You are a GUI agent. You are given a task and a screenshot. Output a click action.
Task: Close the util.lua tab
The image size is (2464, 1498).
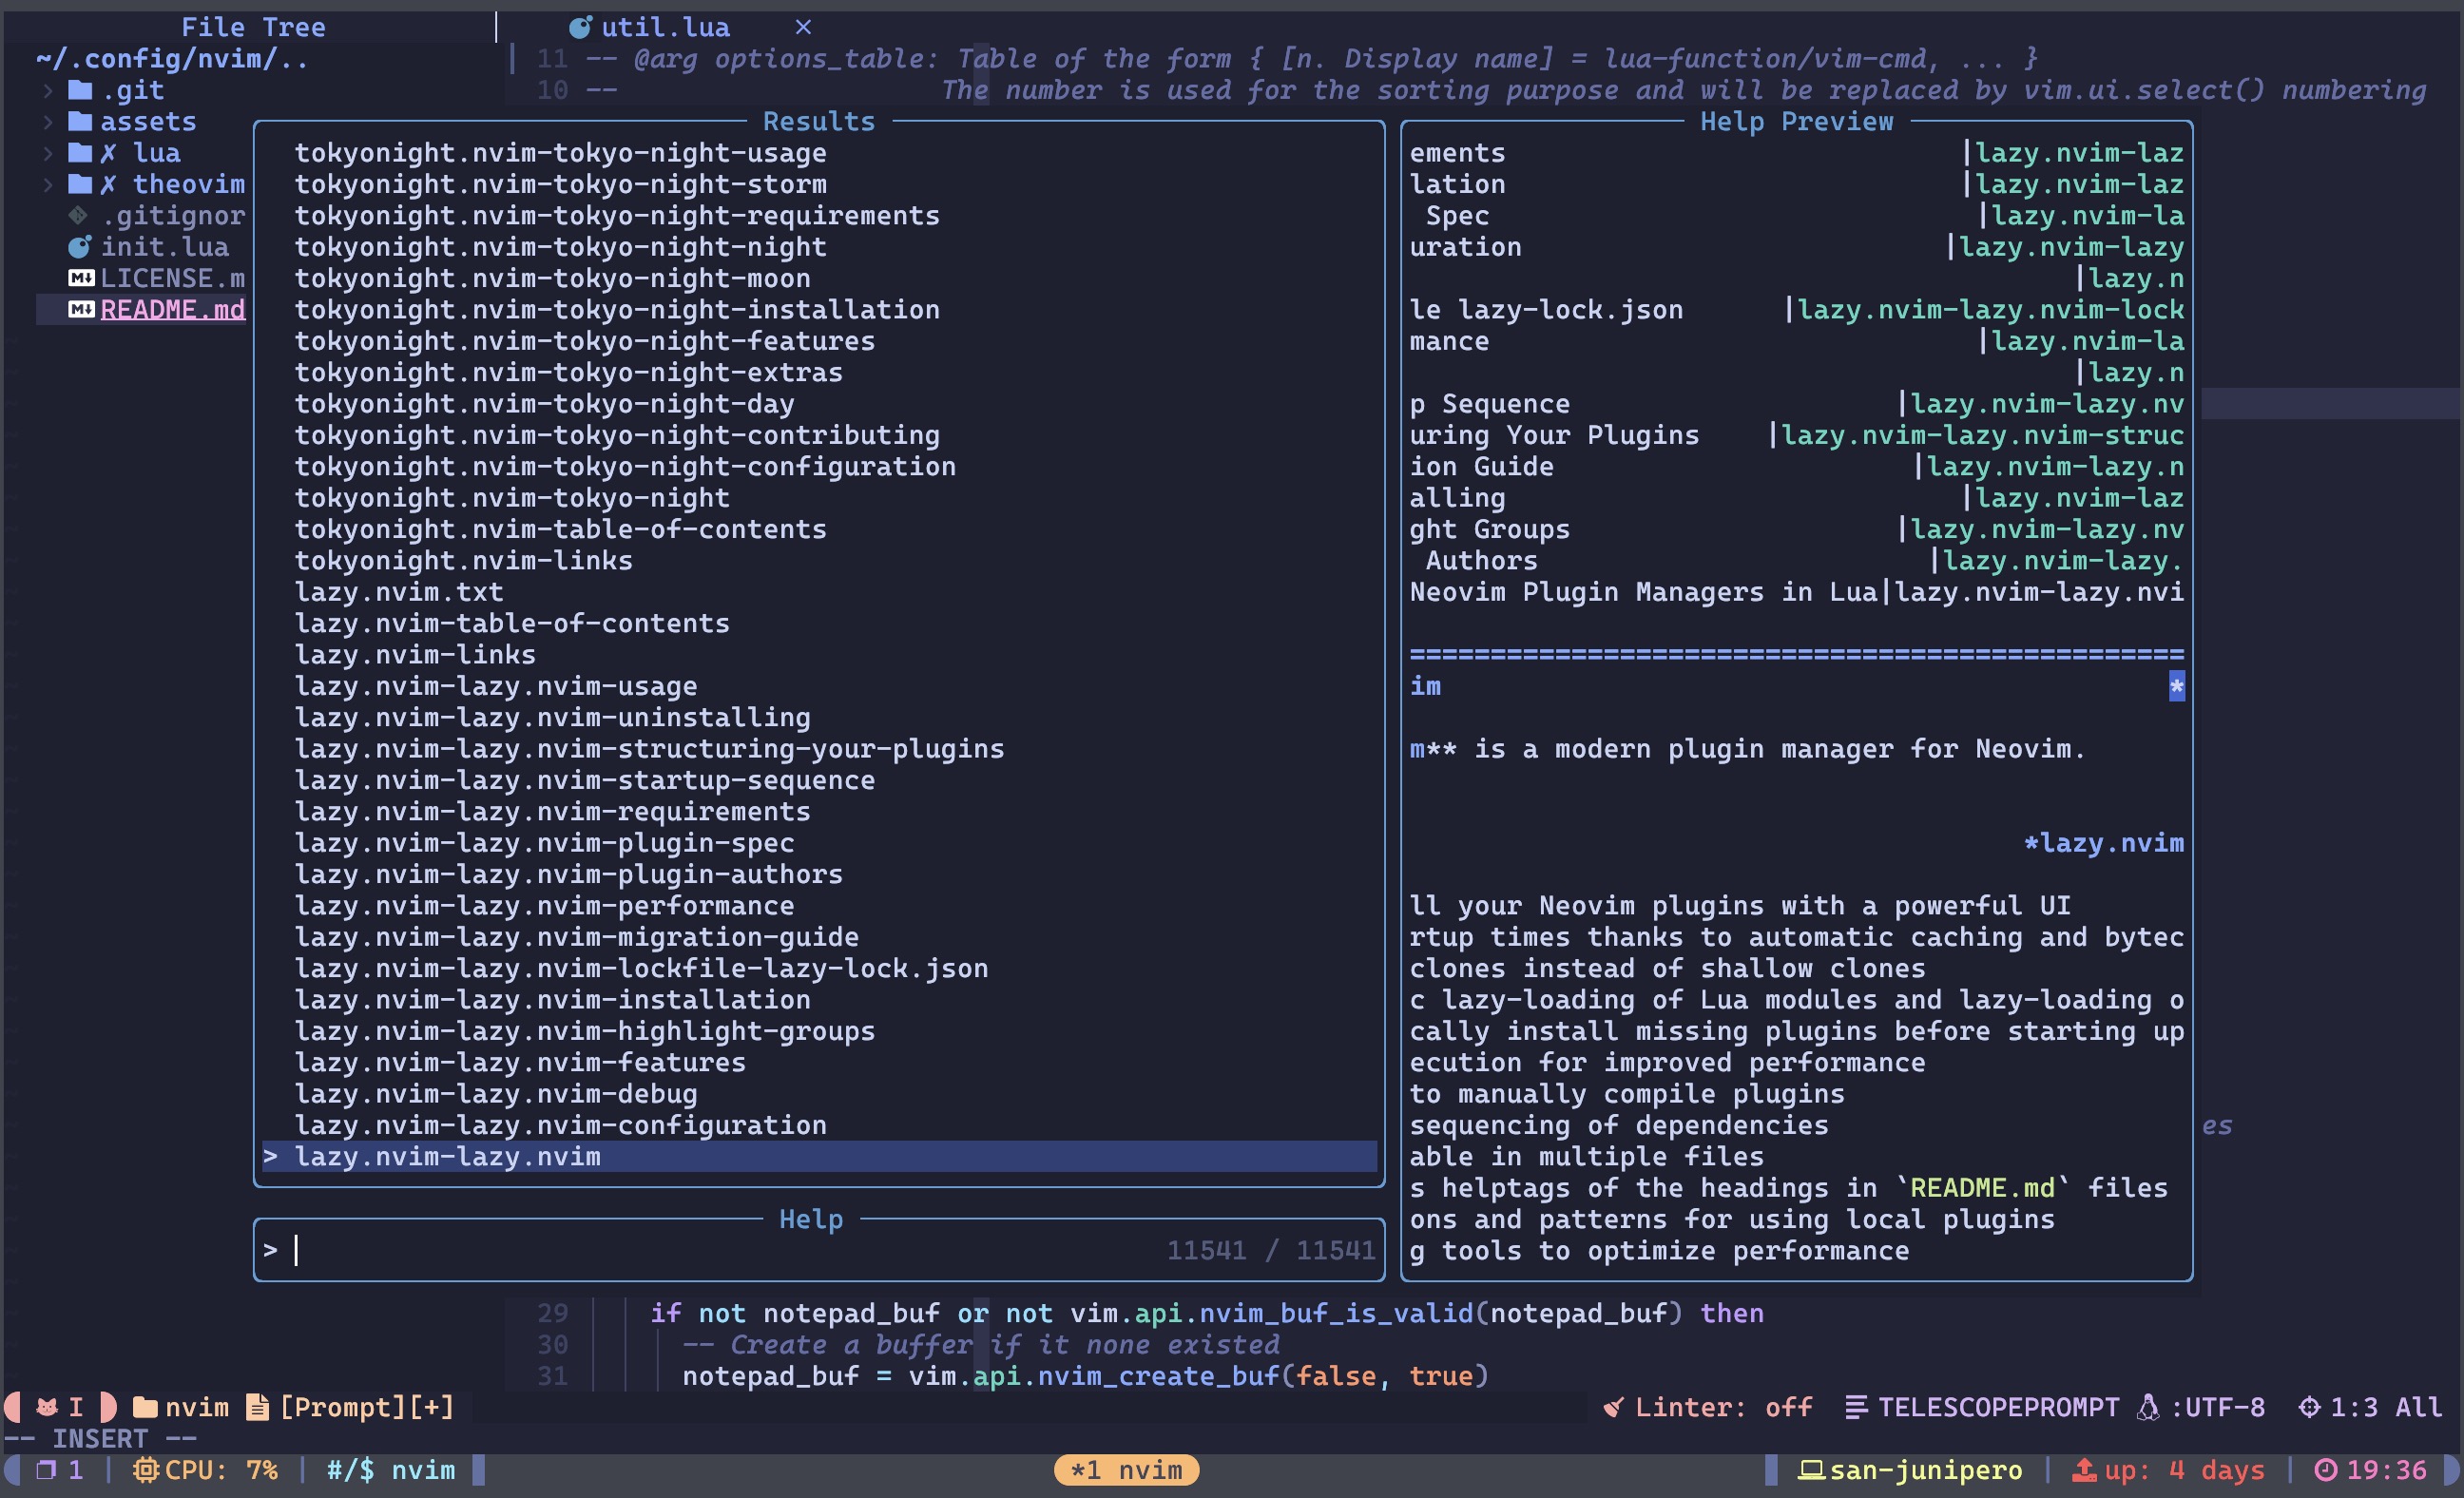[x=803, y=27]
